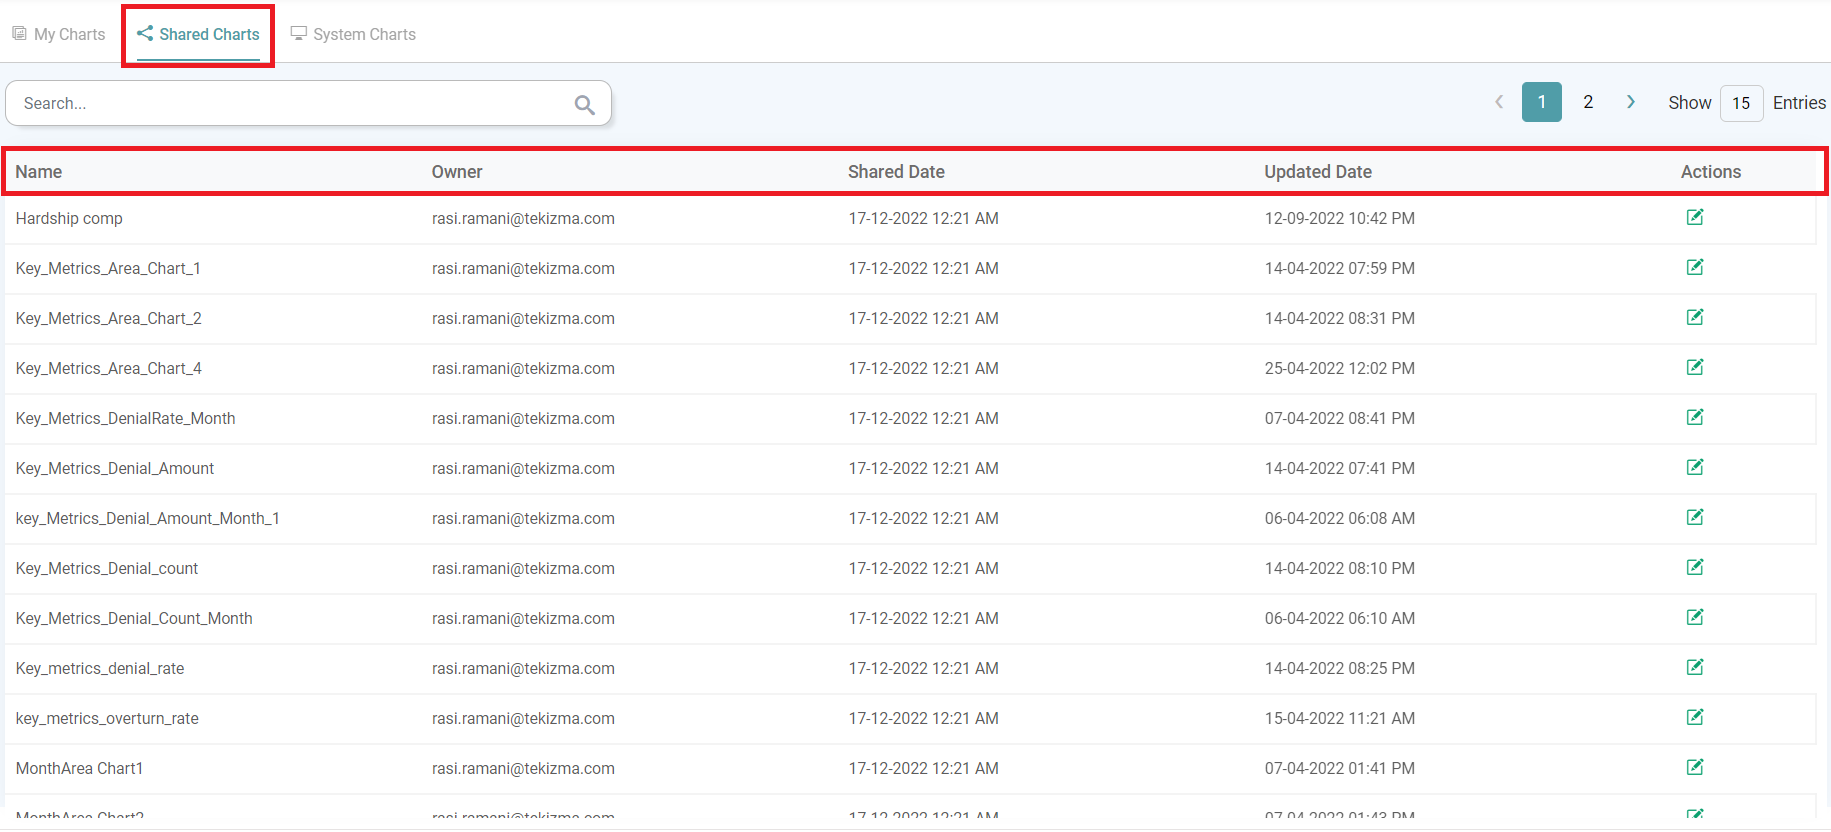Image resolution: width=1831 pixels, height=832 pixels.
Task: Jump to page 2 of results
Action: tap(1587, 102)
